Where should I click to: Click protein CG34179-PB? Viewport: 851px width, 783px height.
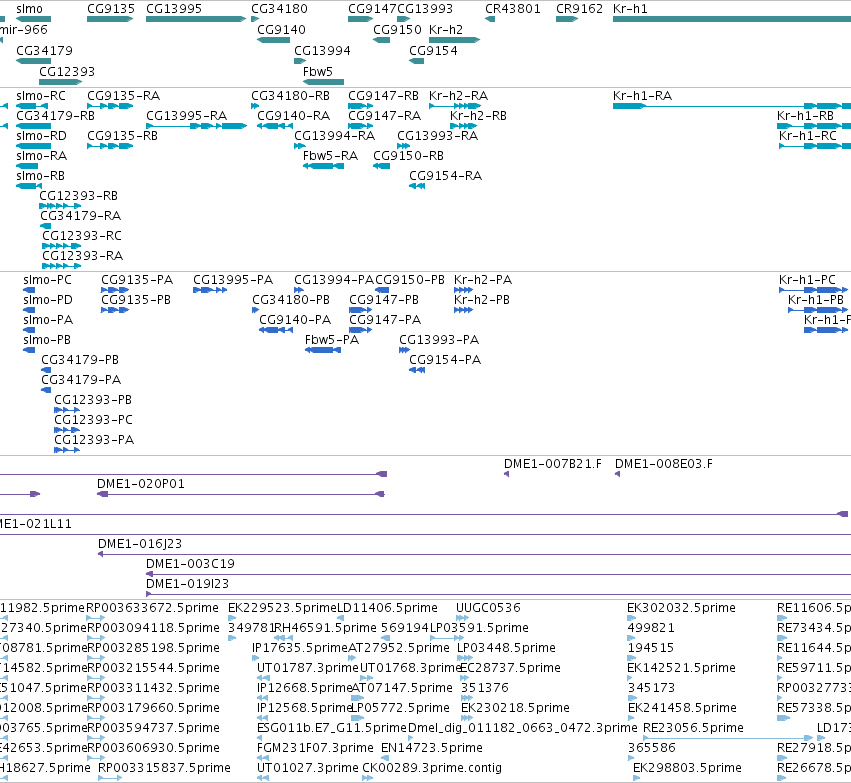[x=80, y=360]
